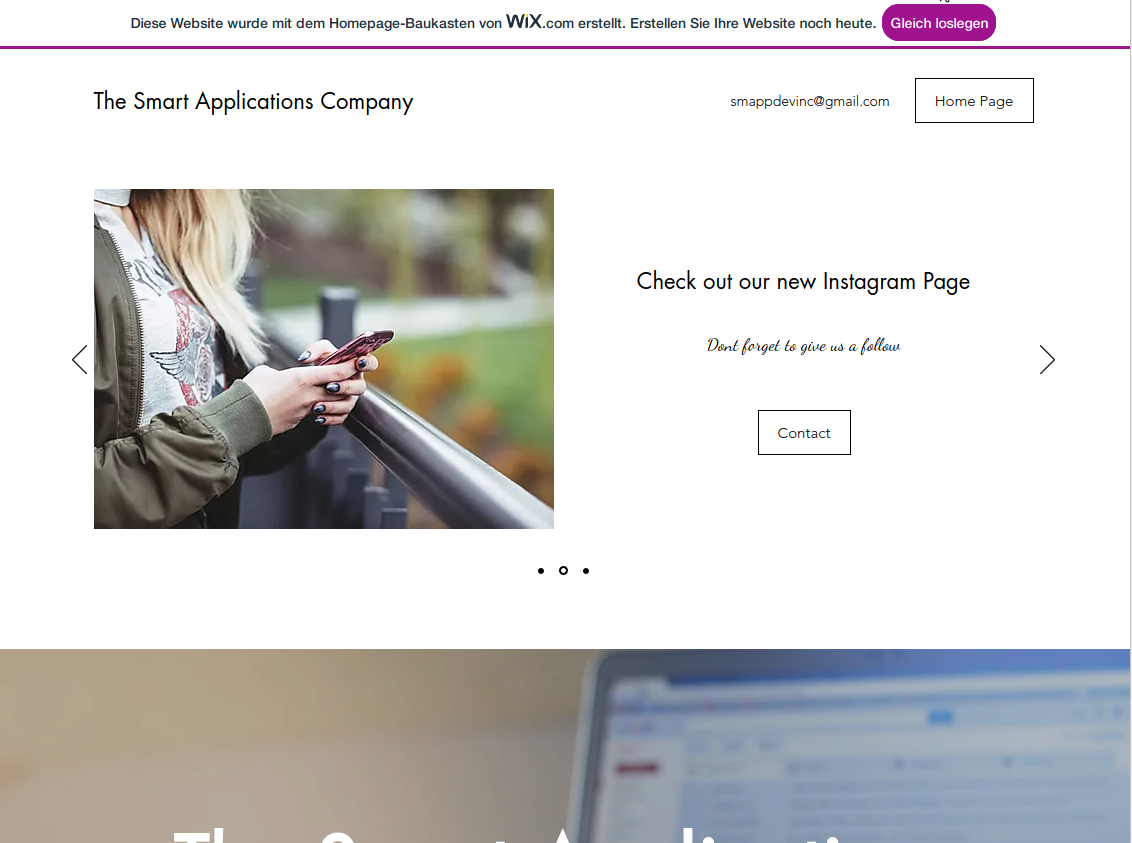Select the hollow middle slideshow dot
Viewport: 1132px width, 843px height.
pyautogui.click(x=563, y=571)
